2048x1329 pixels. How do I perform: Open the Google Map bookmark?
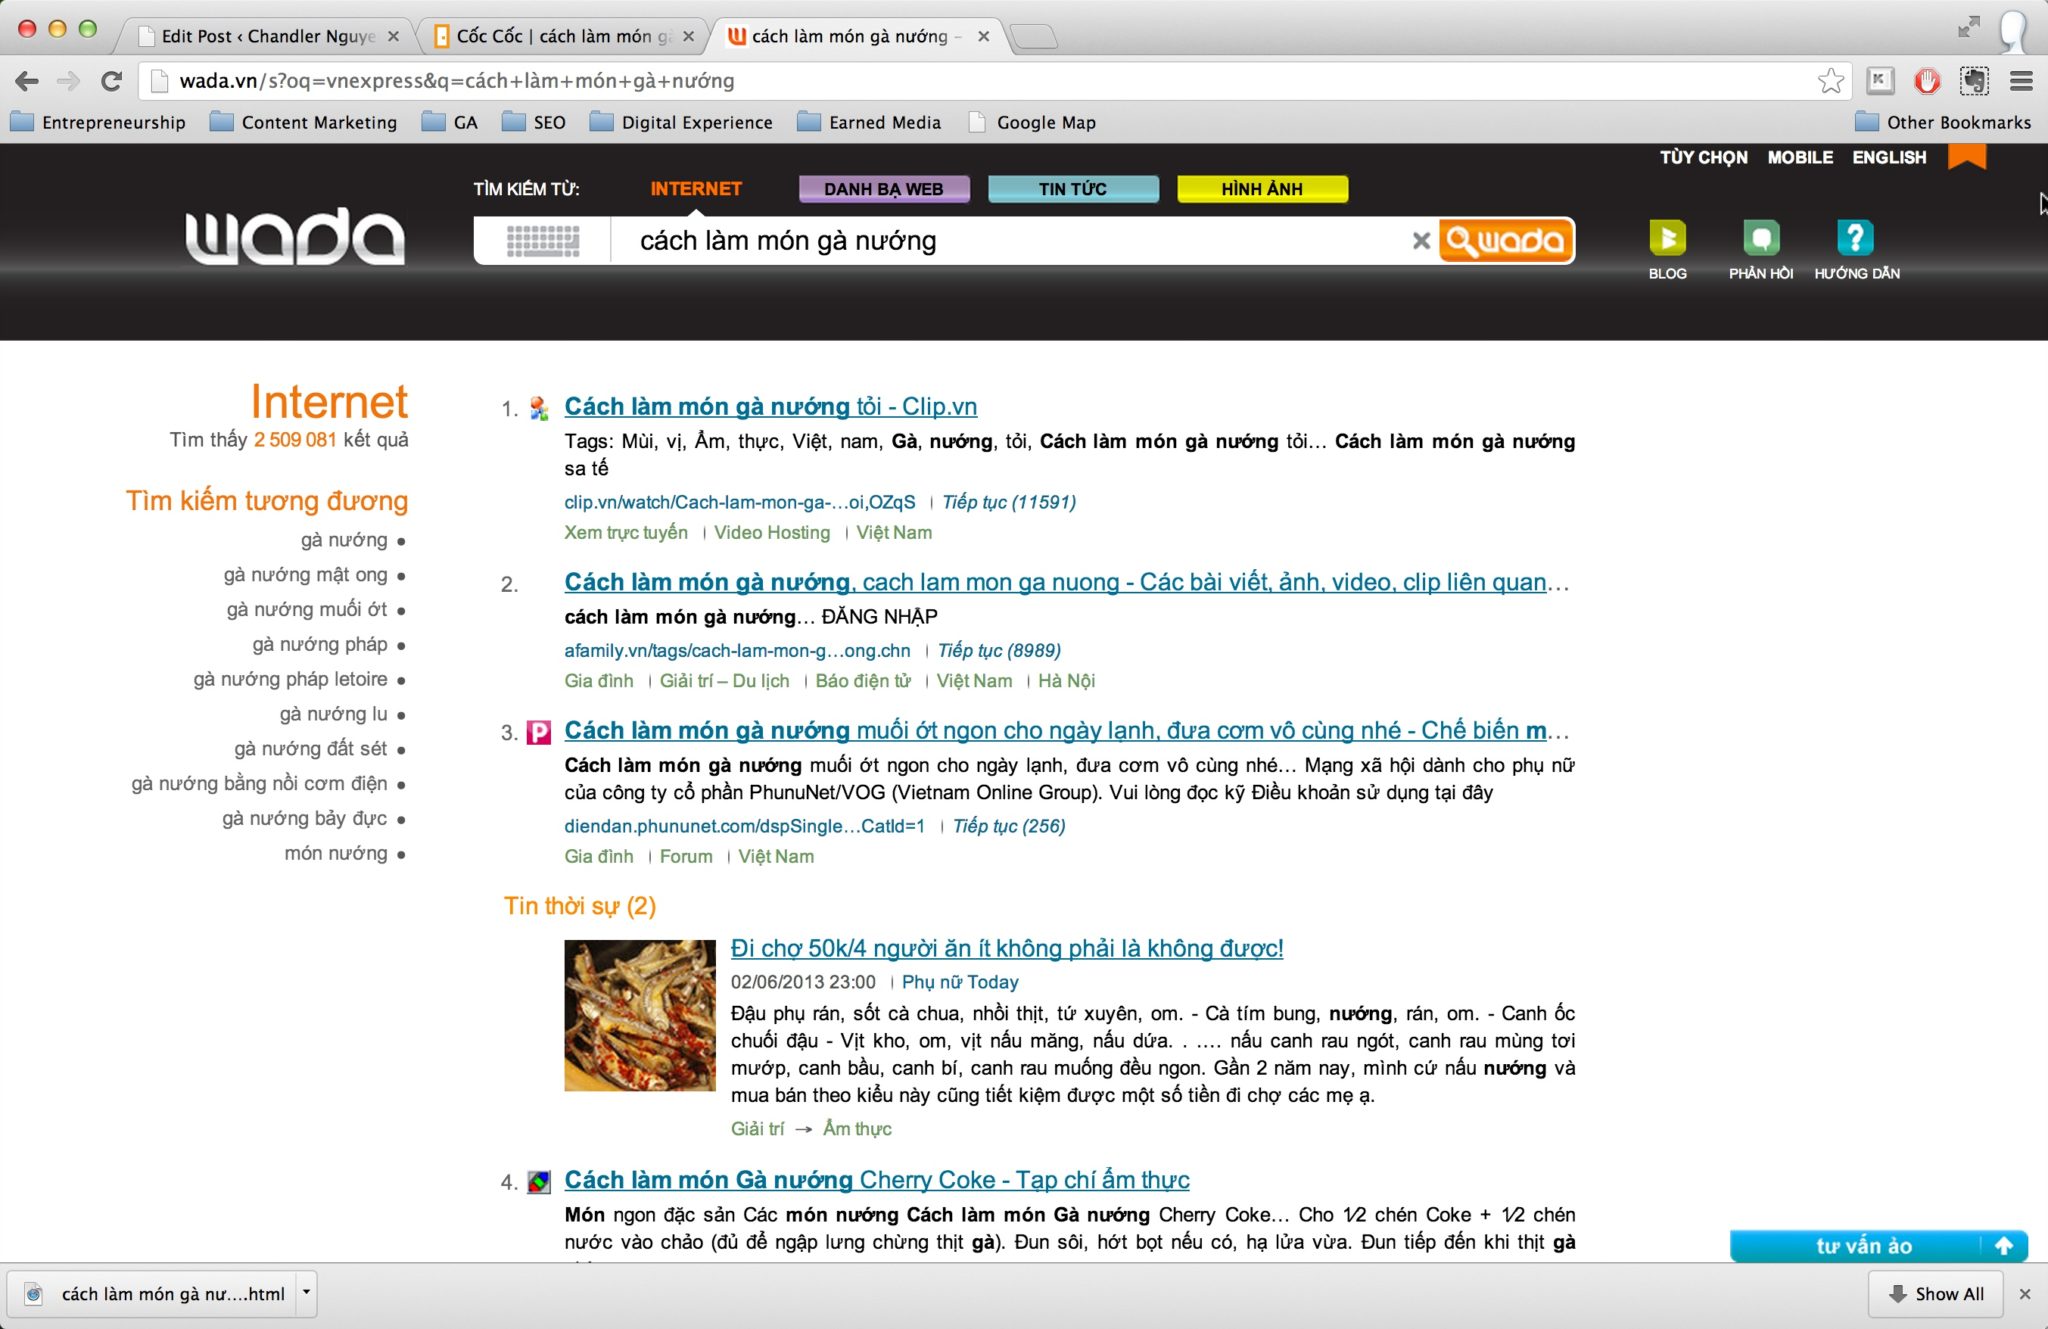pos(1033,122)
